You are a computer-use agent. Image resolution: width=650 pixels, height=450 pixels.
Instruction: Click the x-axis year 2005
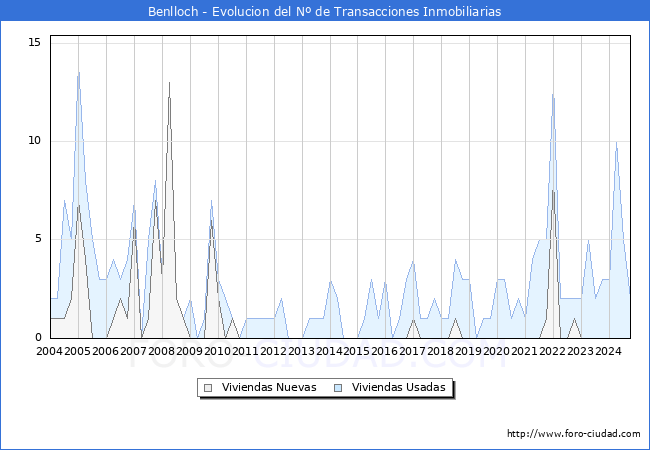coord(77,351)
